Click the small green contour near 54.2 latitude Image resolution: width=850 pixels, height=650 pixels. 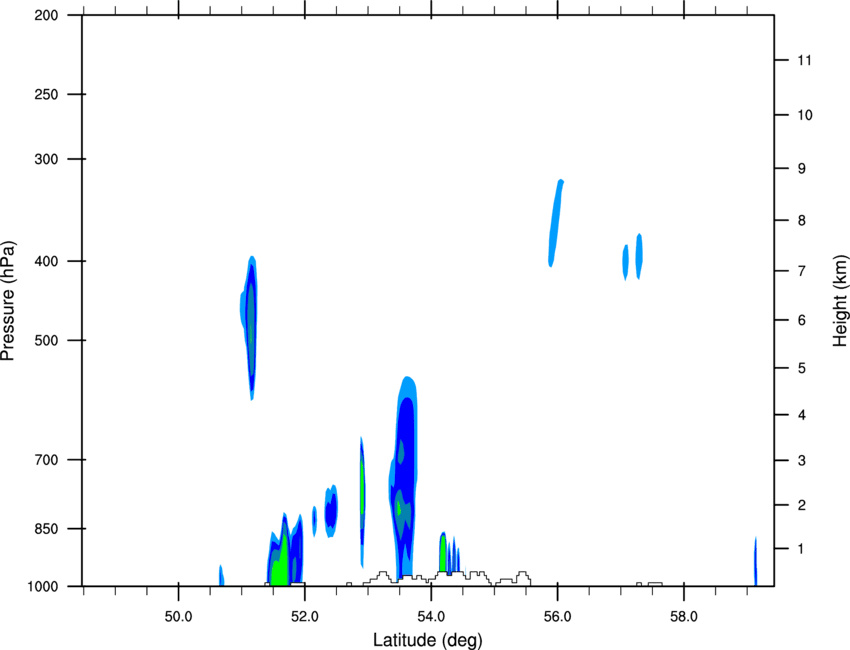[443, 554]
